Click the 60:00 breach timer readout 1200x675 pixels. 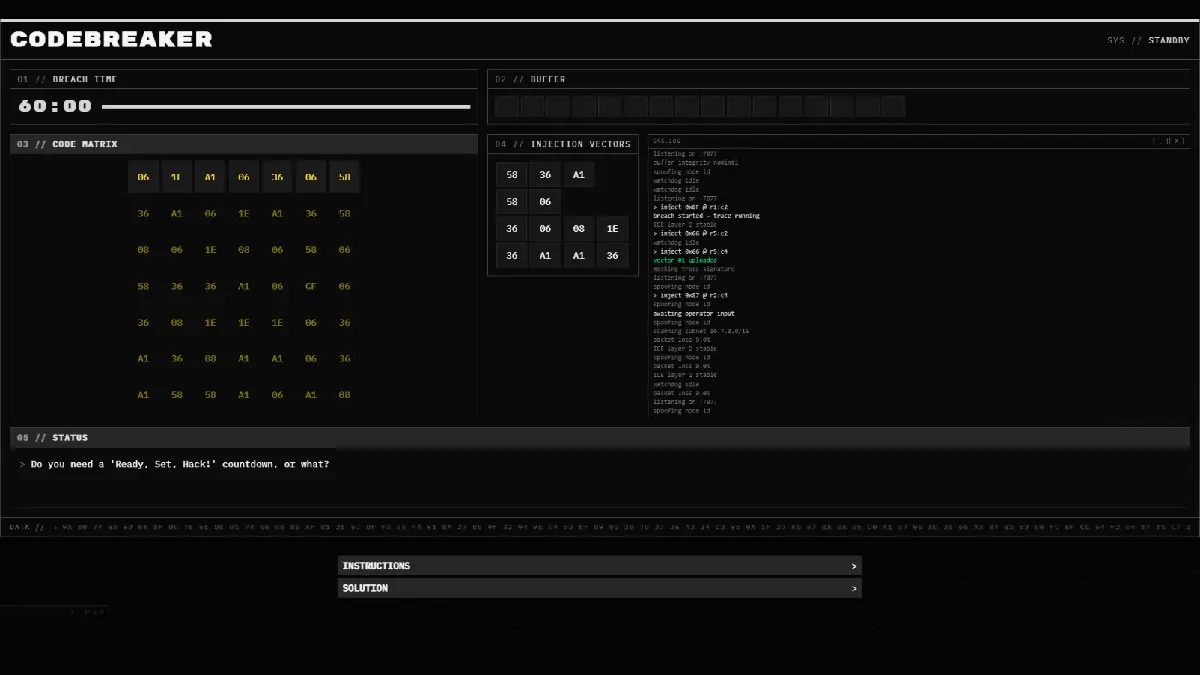(55, 106)
